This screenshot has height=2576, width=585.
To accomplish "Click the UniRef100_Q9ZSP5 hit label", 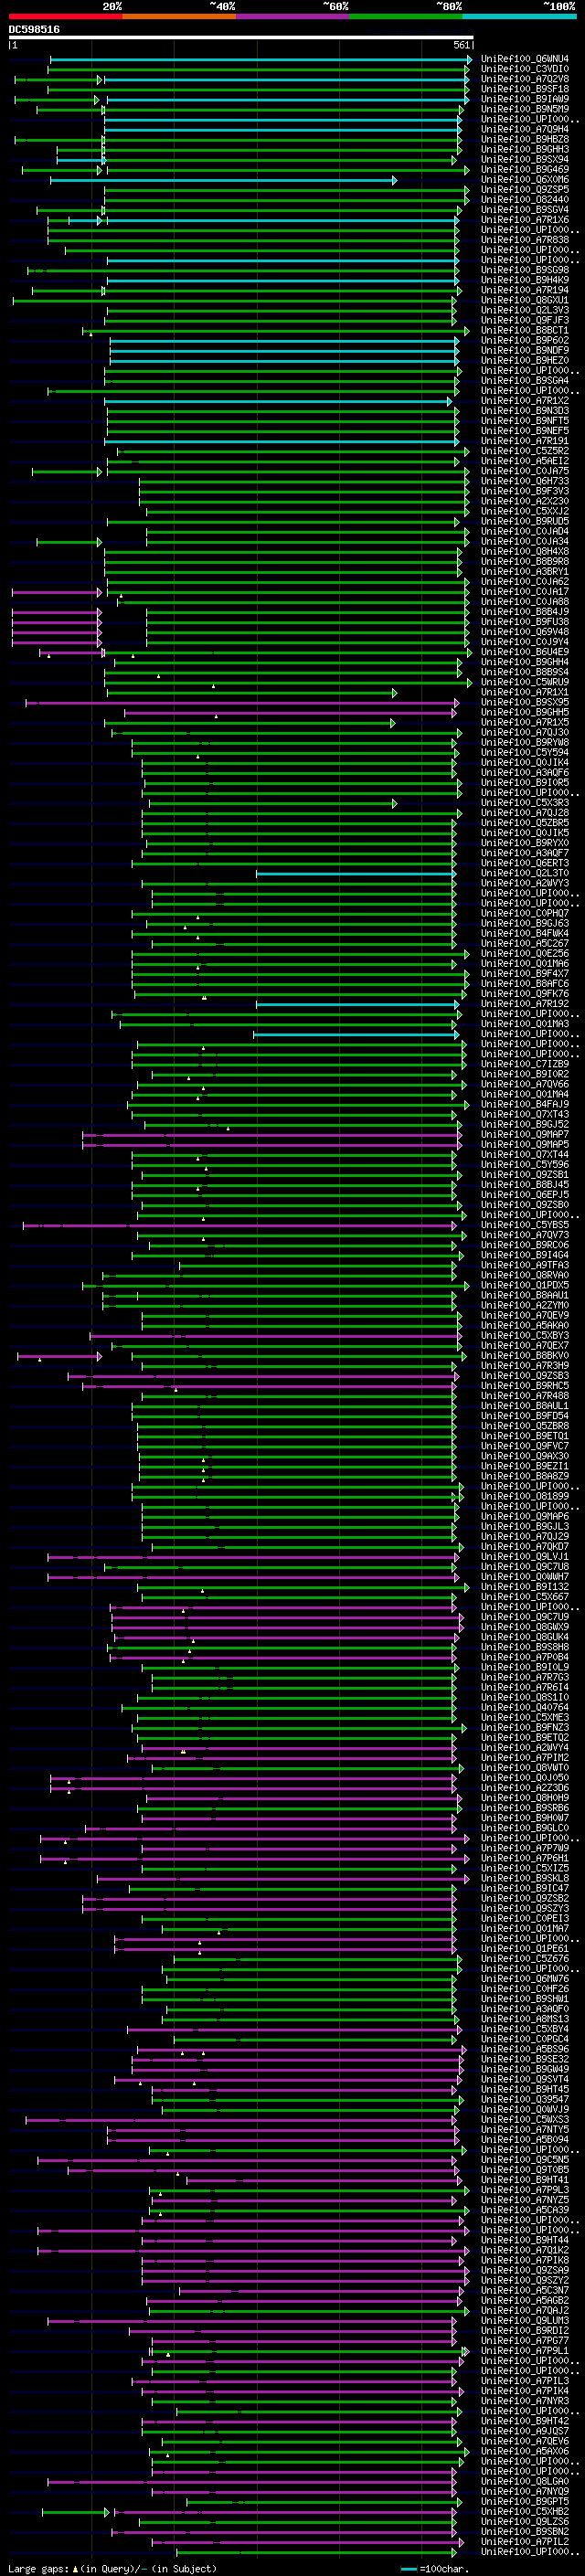I will (x=525, y=190).
